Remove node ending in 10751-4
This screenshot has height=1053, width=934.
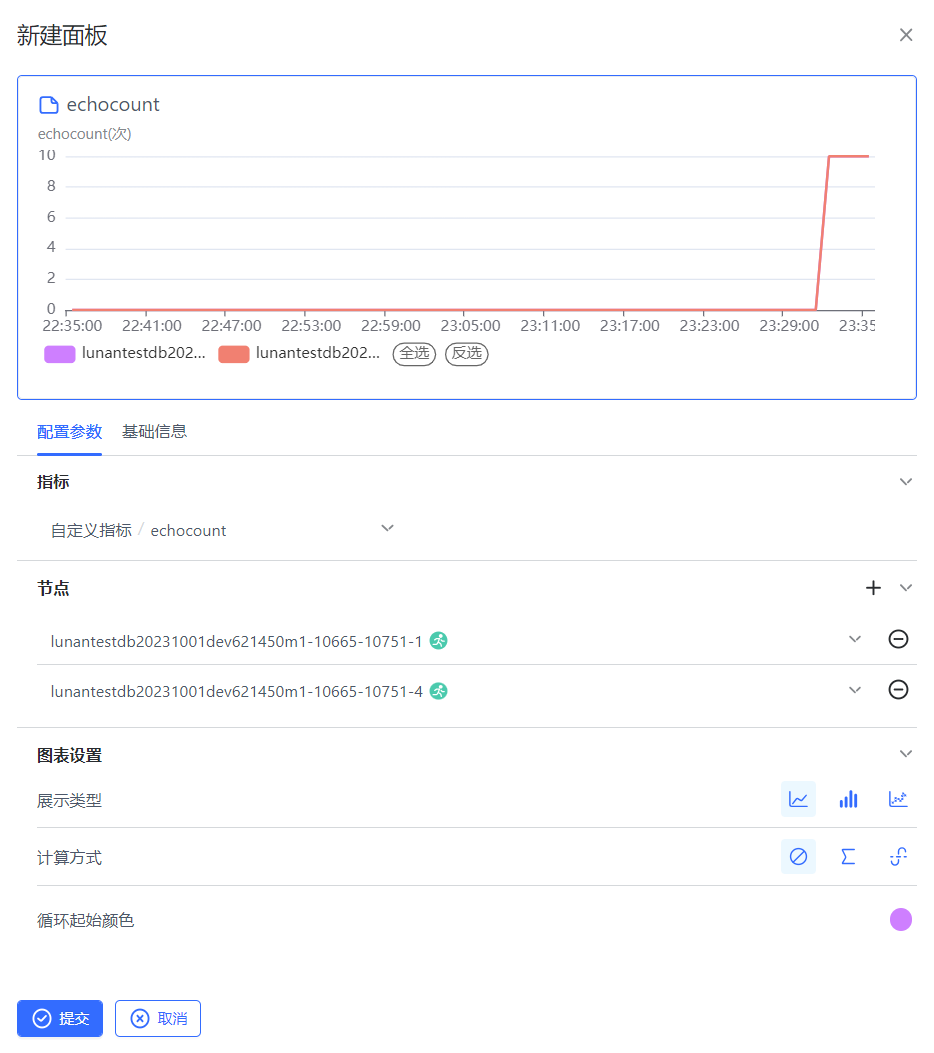tap(898, 690)
